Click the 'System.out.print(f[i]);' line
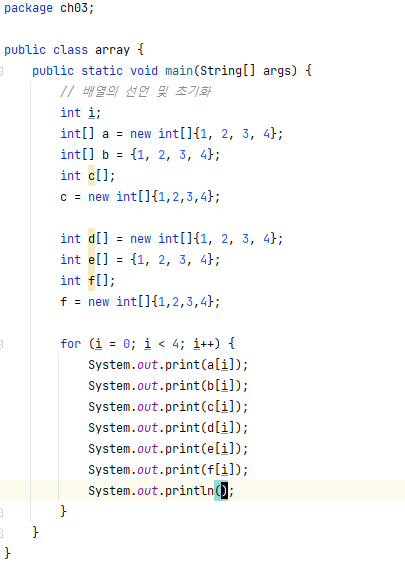The height and width of the screenshot is (566, 405). click(168, 469)
